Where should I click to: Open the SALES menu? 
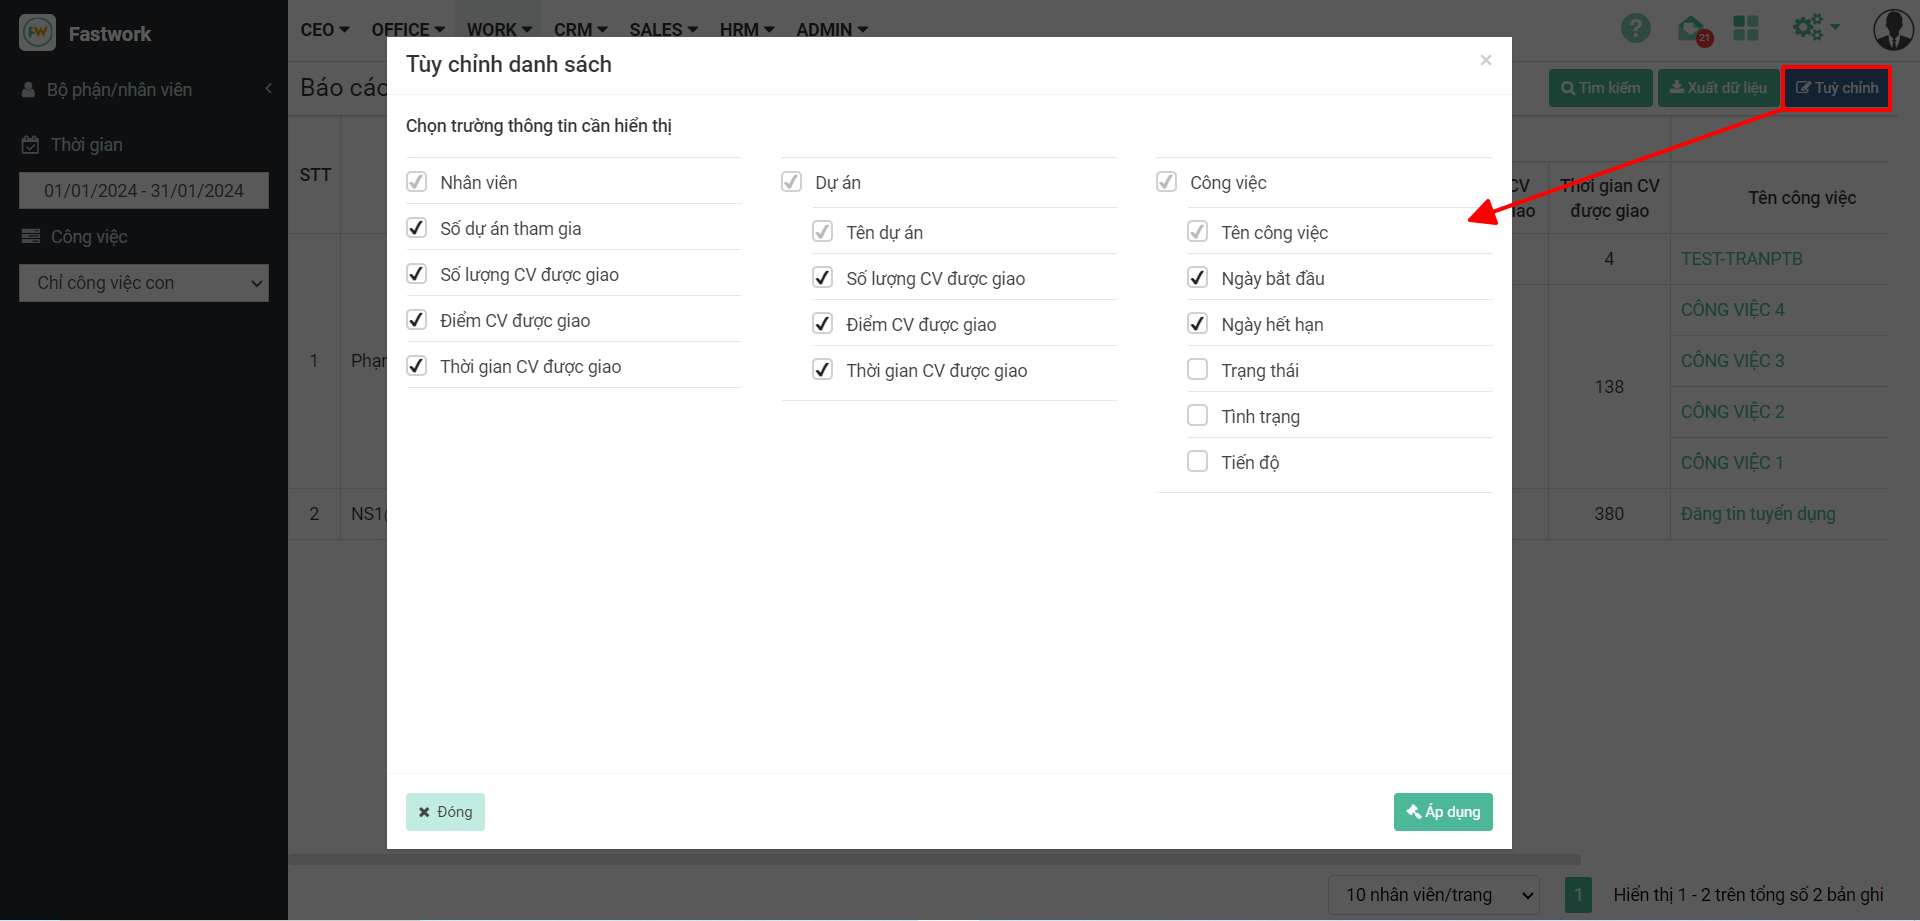tap(663, 30)
